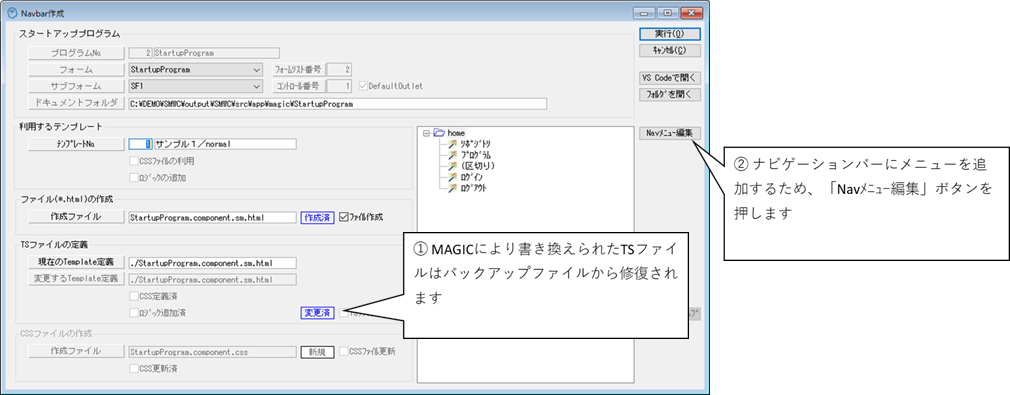
Task: Click the home folder icon in tree
Action: [x=438, y=133]
